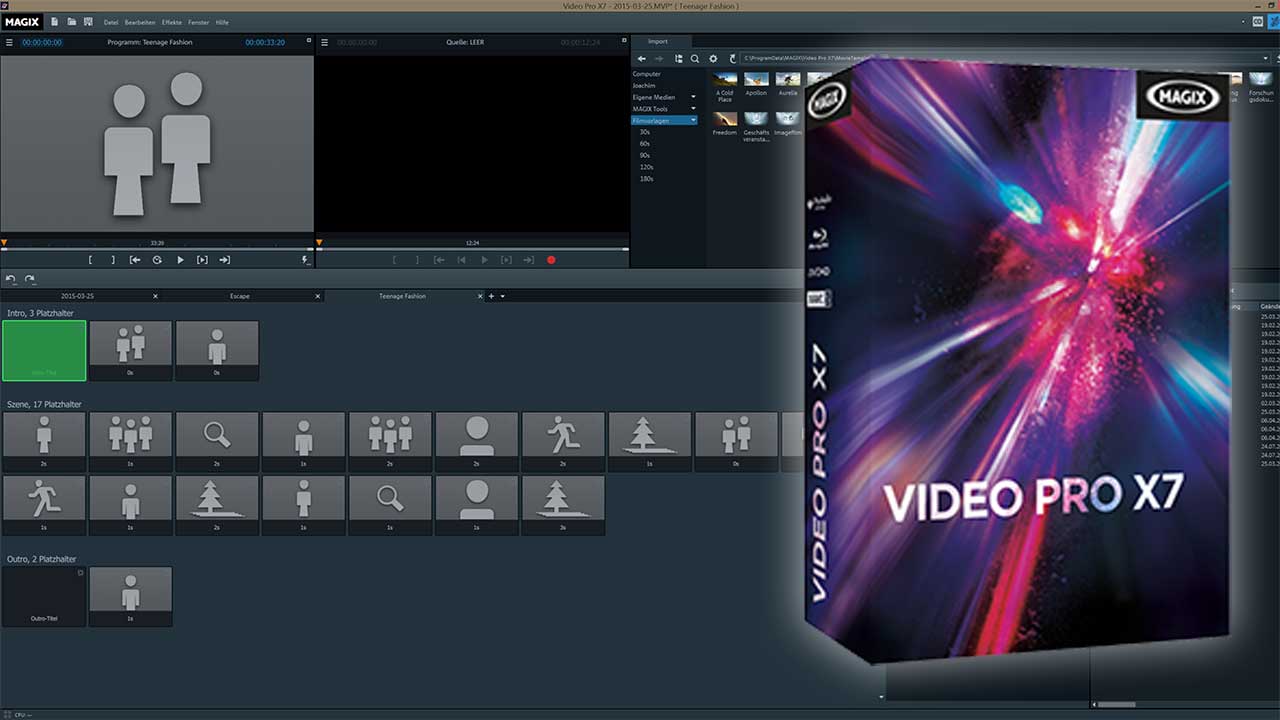Screen dimensions: 1280x720
Task: Expand the Eigene Medien folder arrow
Action: click(693, 97)
